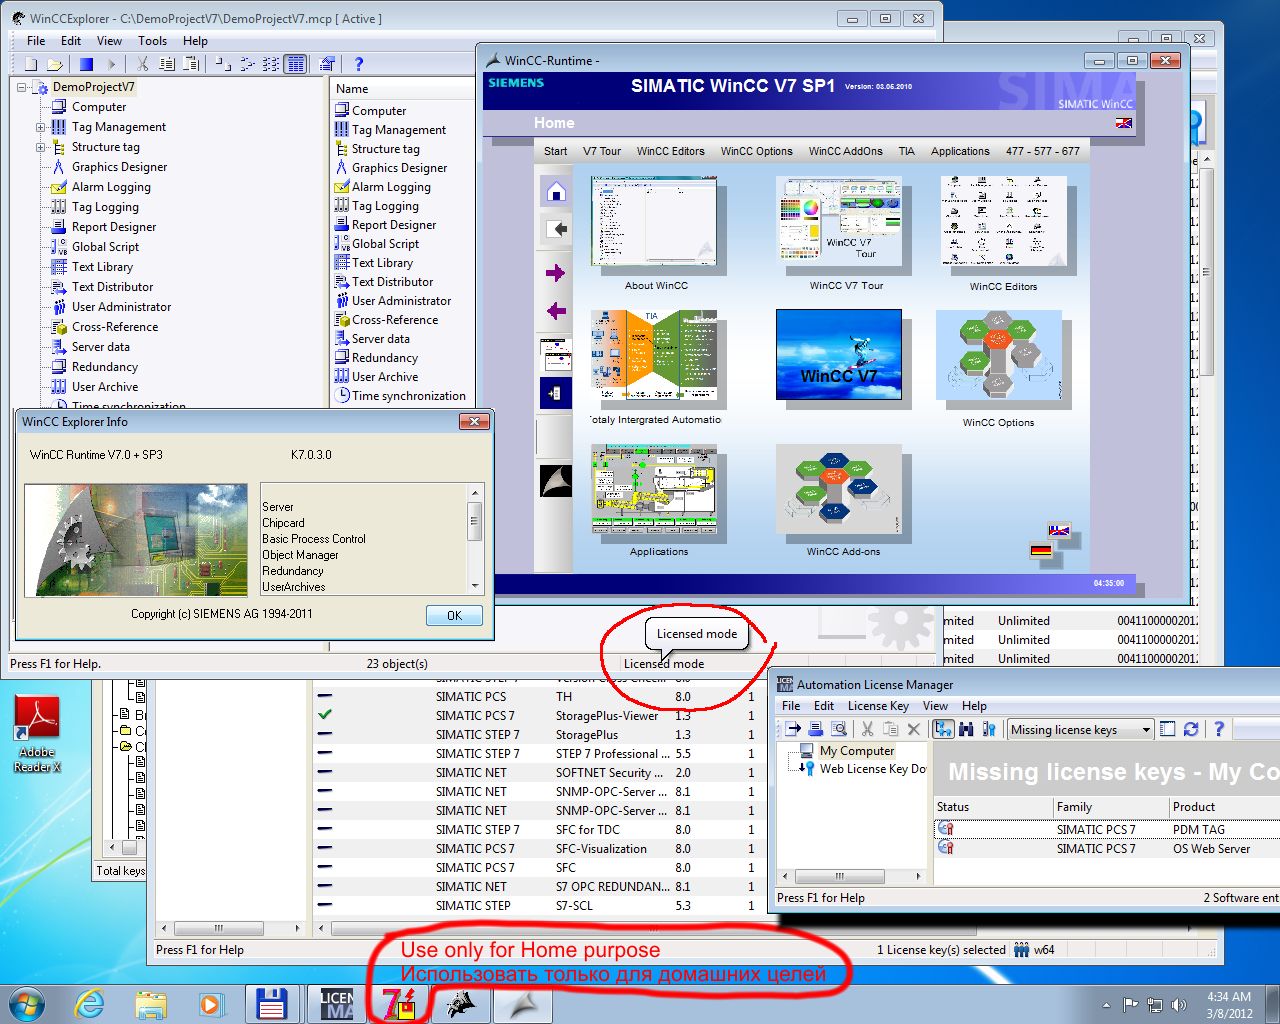Click WinCC V7 Tour thumbnail

pyautogui.click(x=839, y=222)
